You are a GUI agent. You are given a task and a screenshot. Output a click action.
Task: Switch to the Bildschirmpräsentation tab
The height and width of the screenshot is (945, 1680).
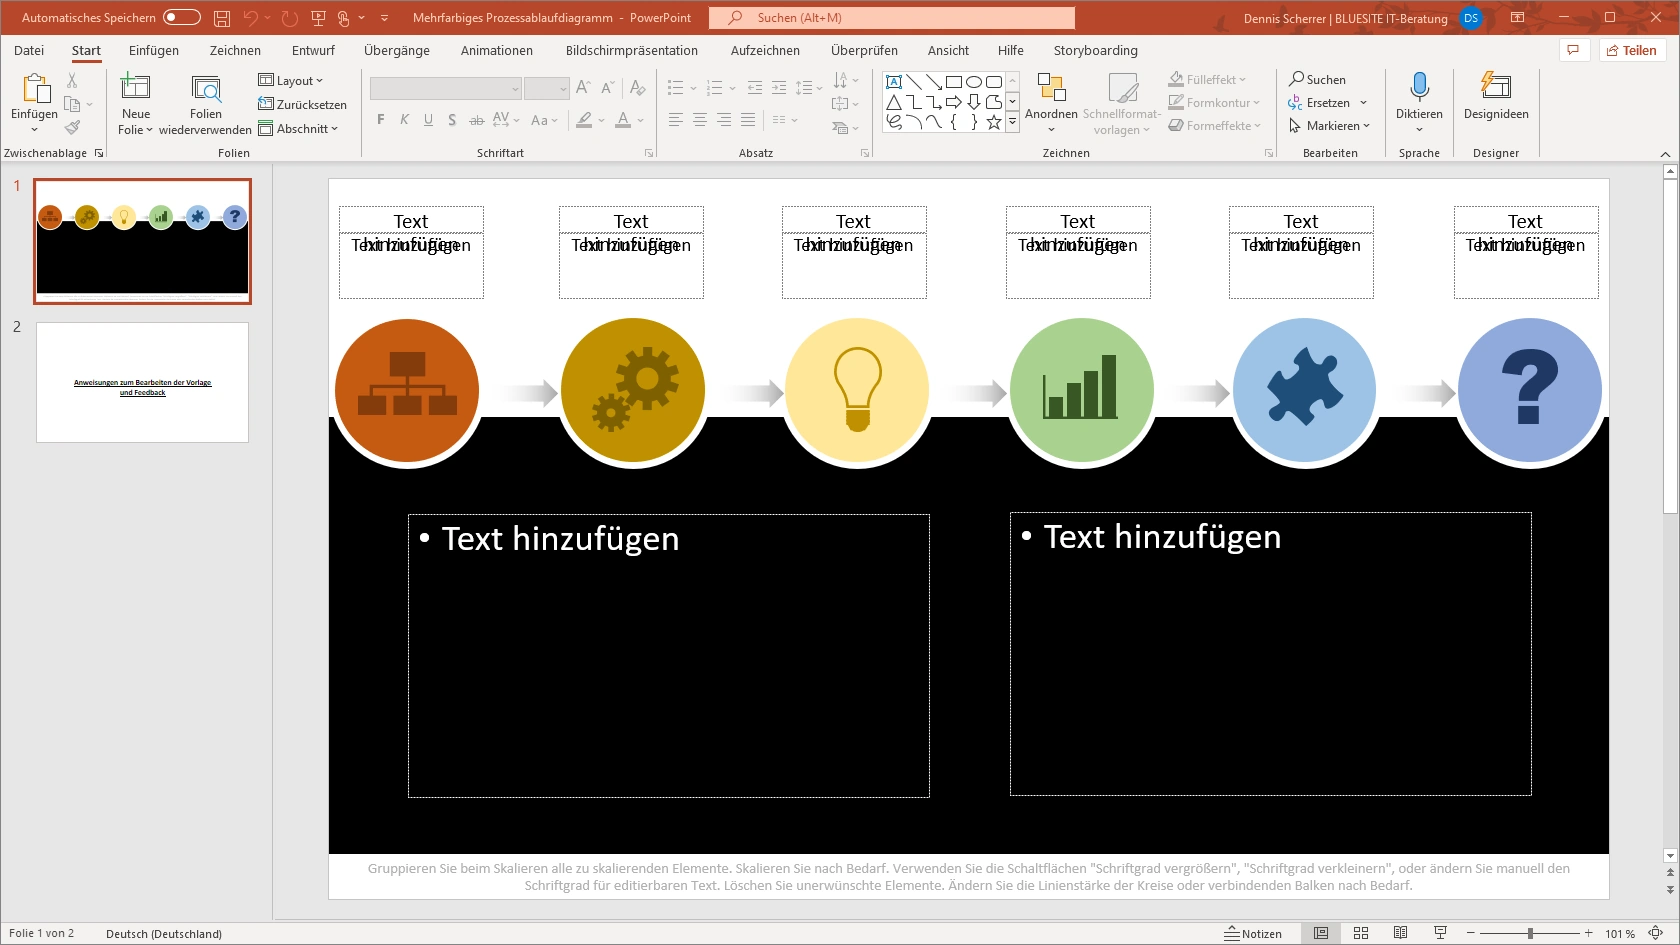point(632,50)
